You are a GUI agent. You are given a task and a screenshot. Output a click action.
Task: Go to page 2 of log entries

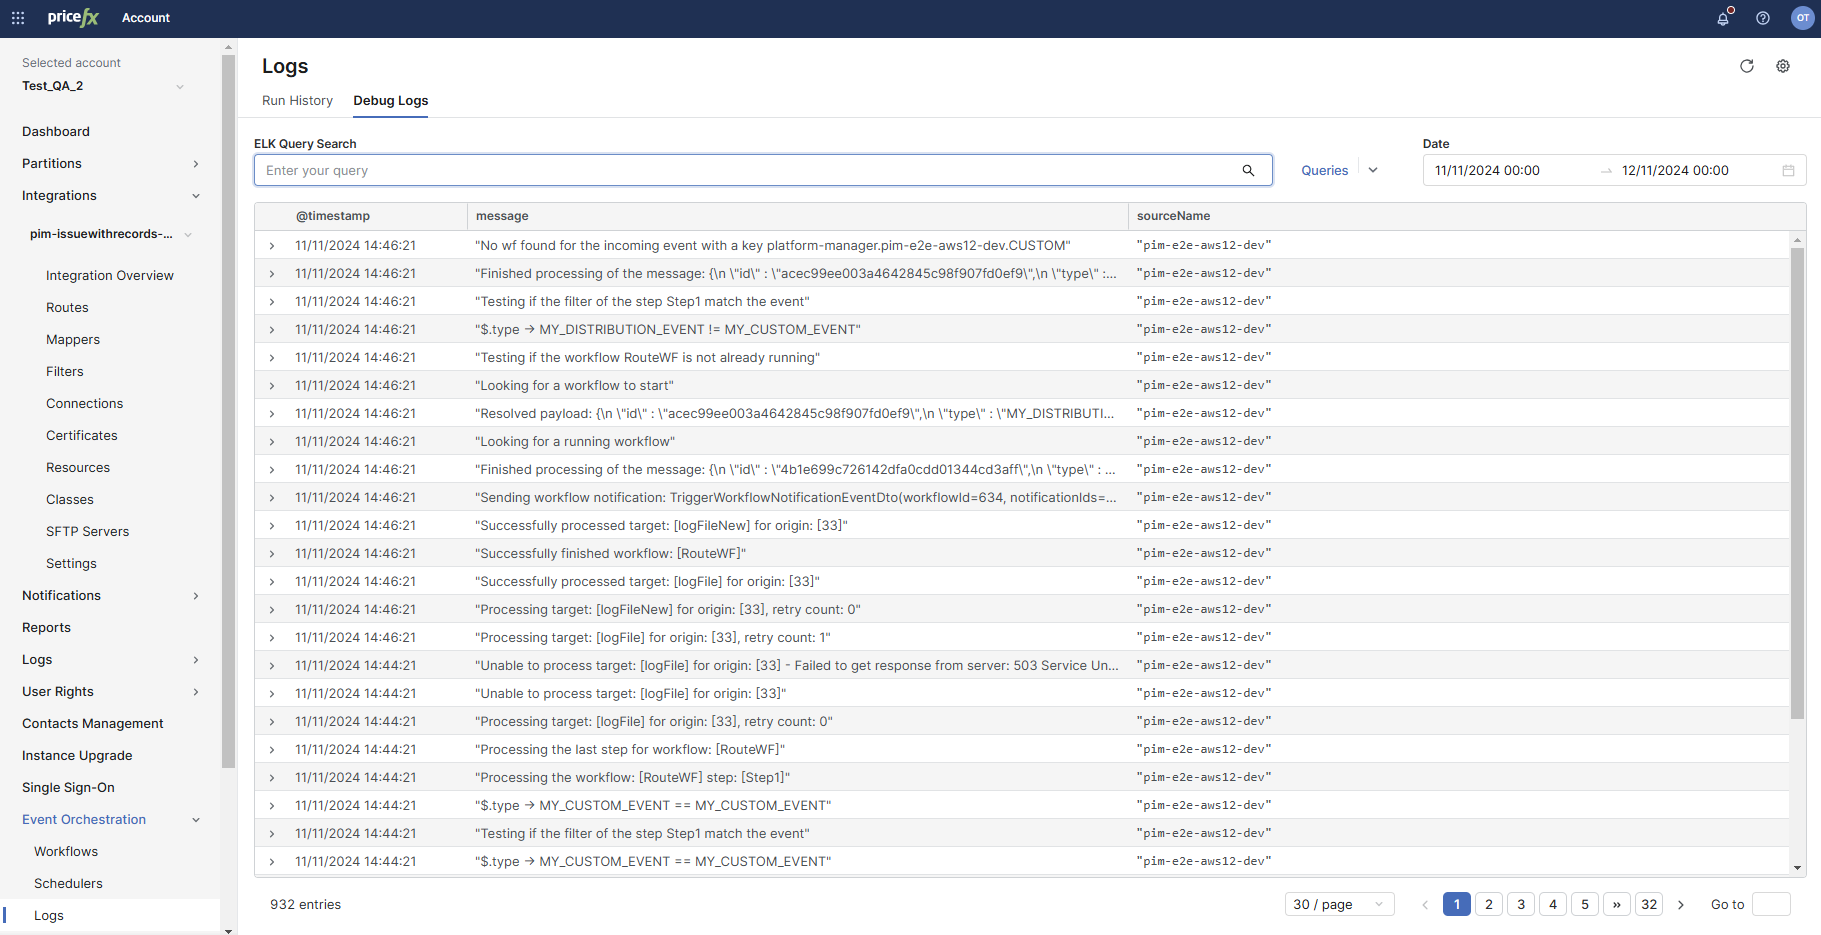1488,904
